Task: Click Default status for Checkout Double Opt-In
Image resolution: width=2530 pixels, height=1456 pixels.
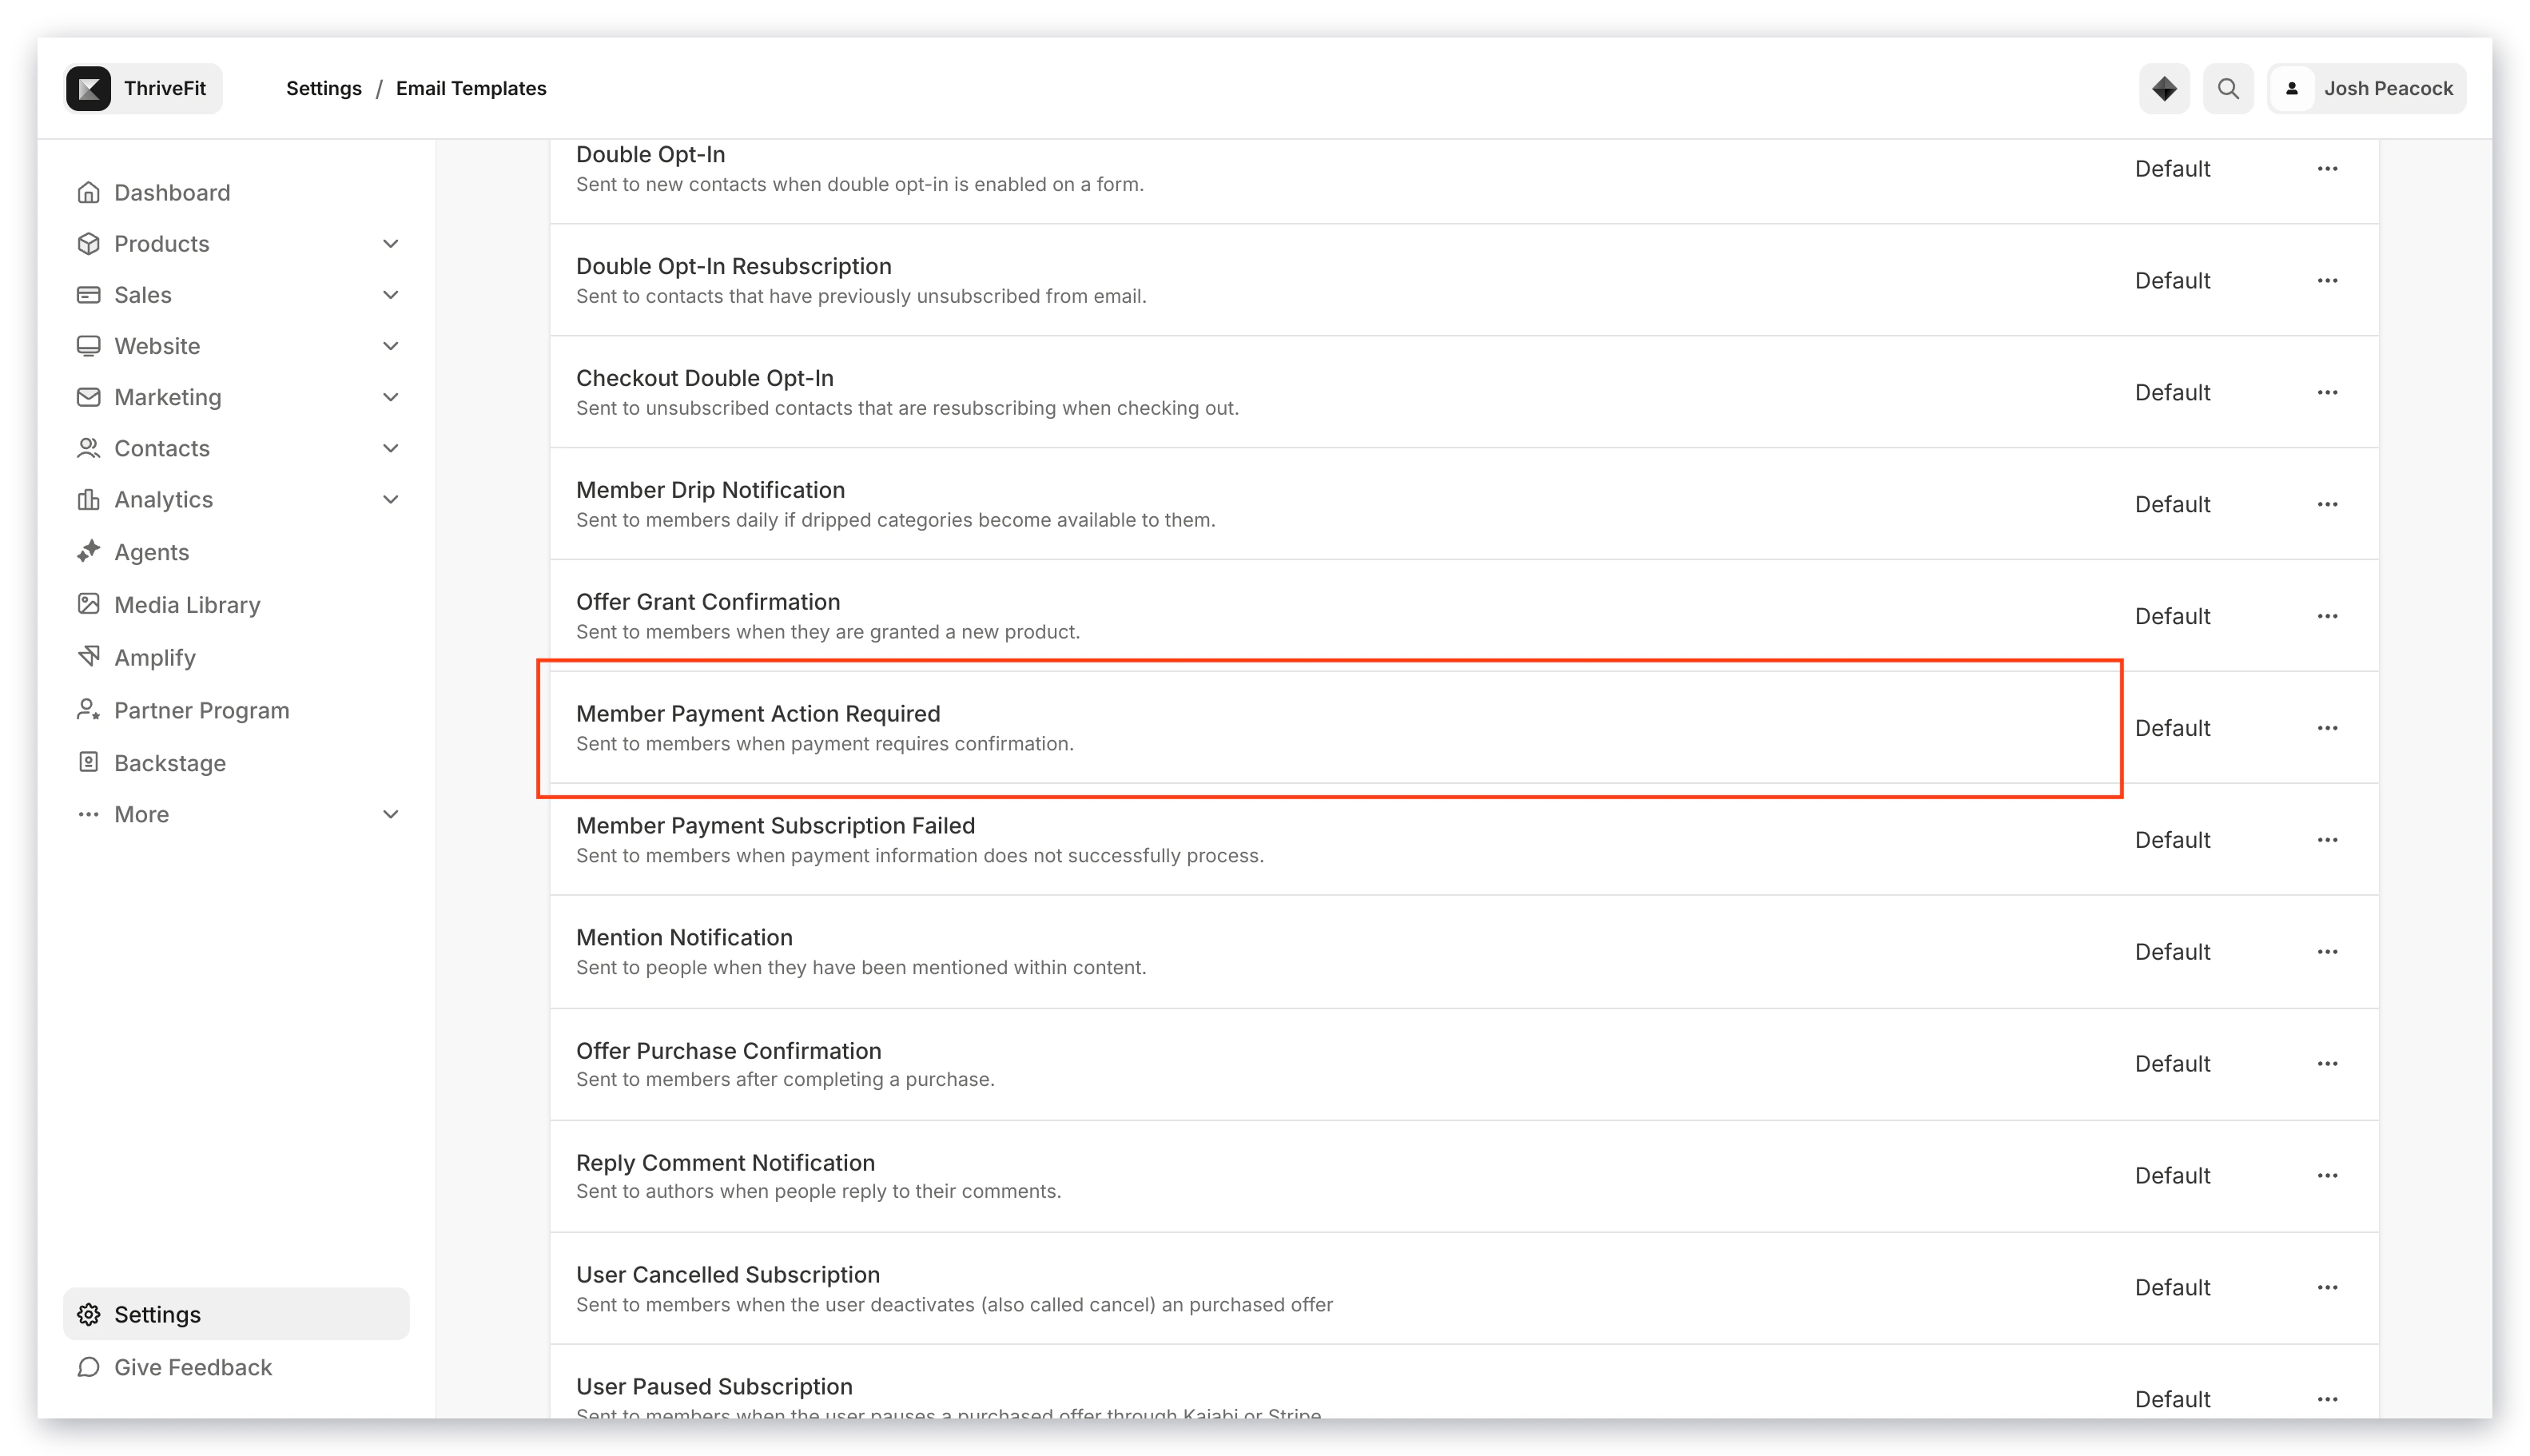Action: (x=2172, y=392)
